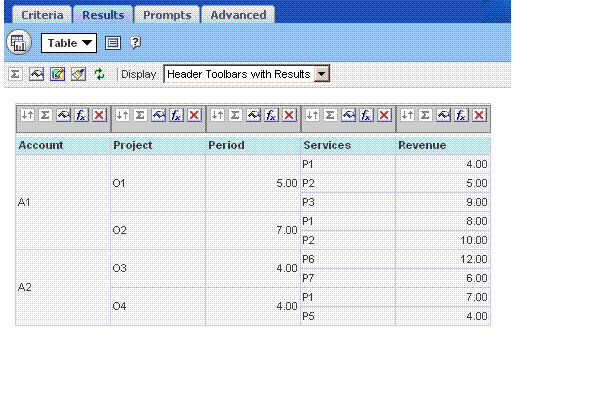
Task: Go to the Advanced tab
Action: point(238,15)
